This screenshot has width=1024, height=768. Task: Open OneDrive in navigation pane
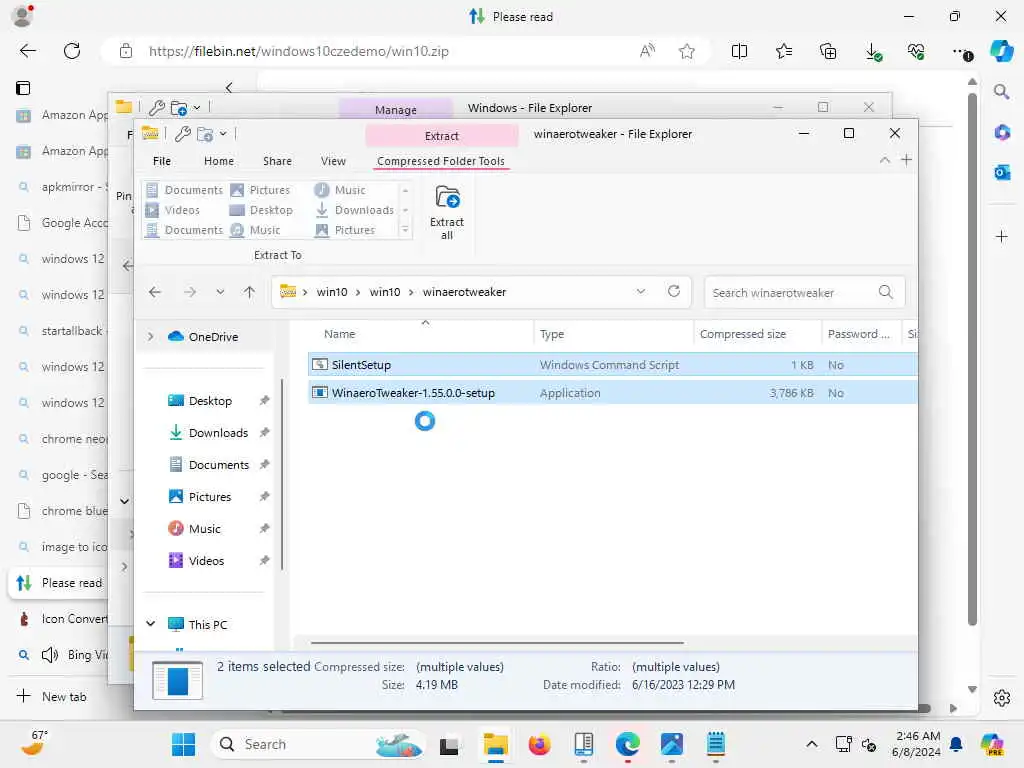213,336
